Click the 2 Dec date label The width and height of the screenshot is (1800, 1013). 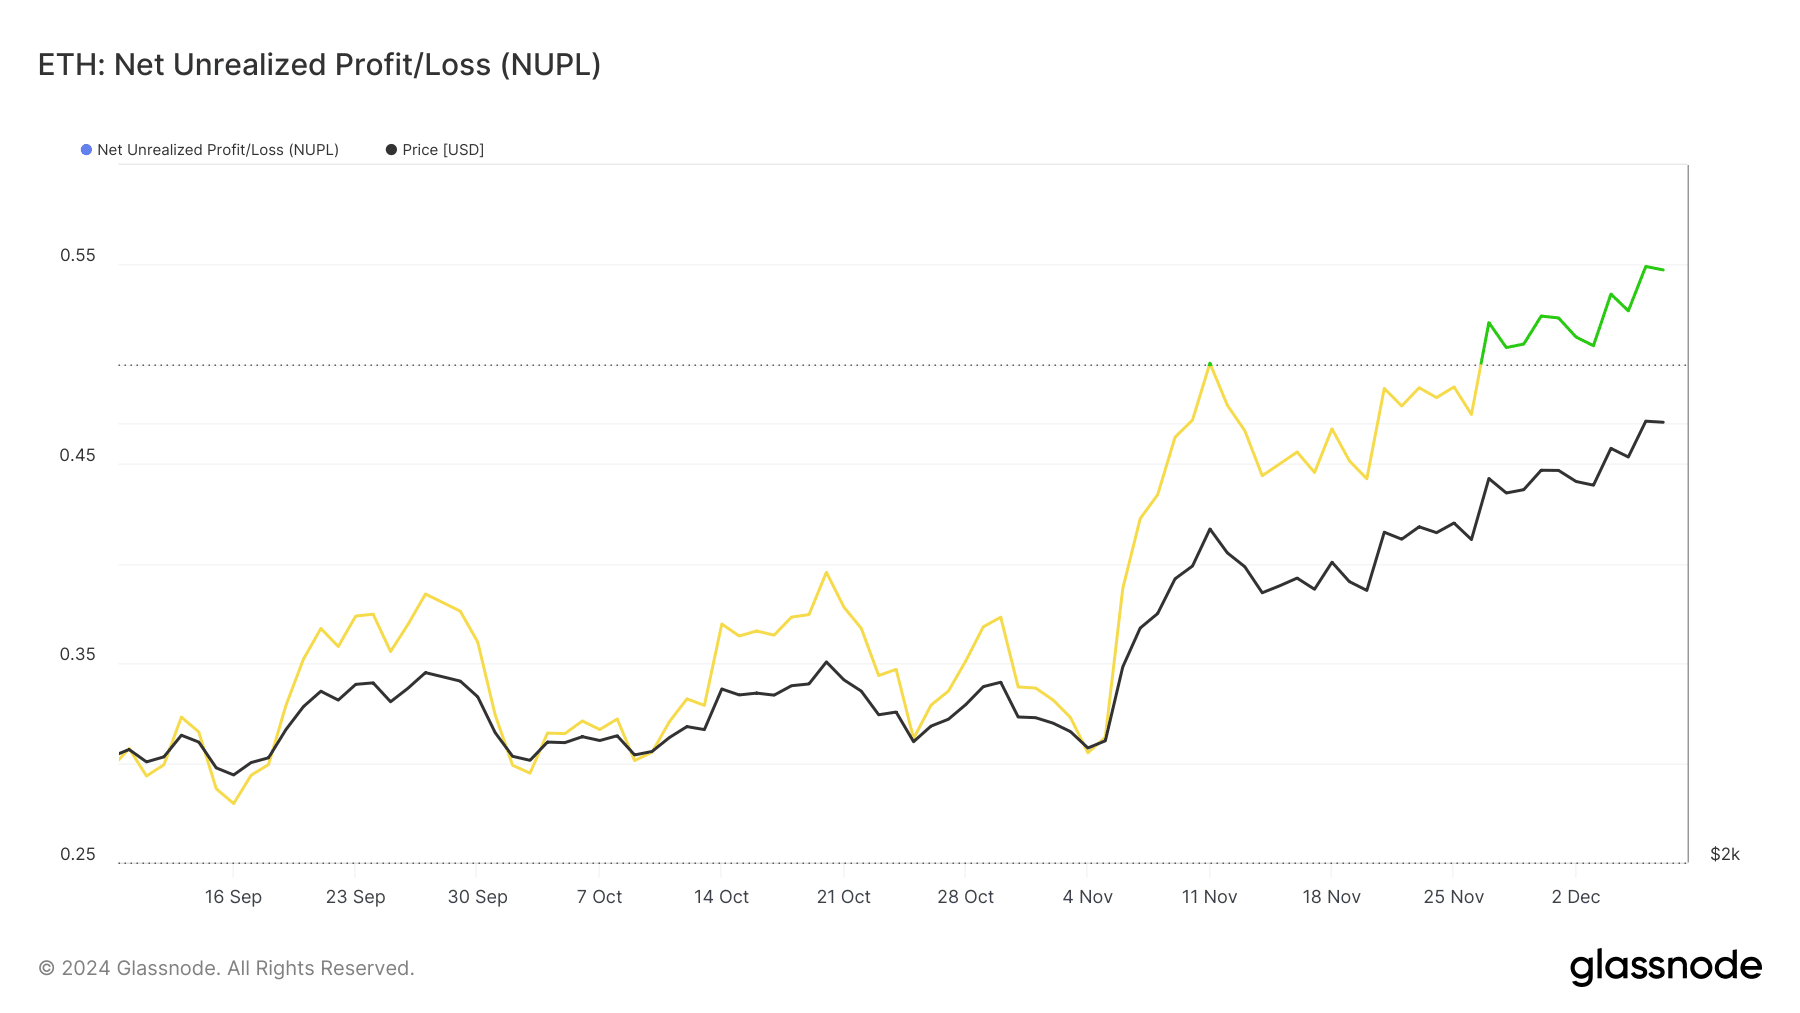point(1575,897)
